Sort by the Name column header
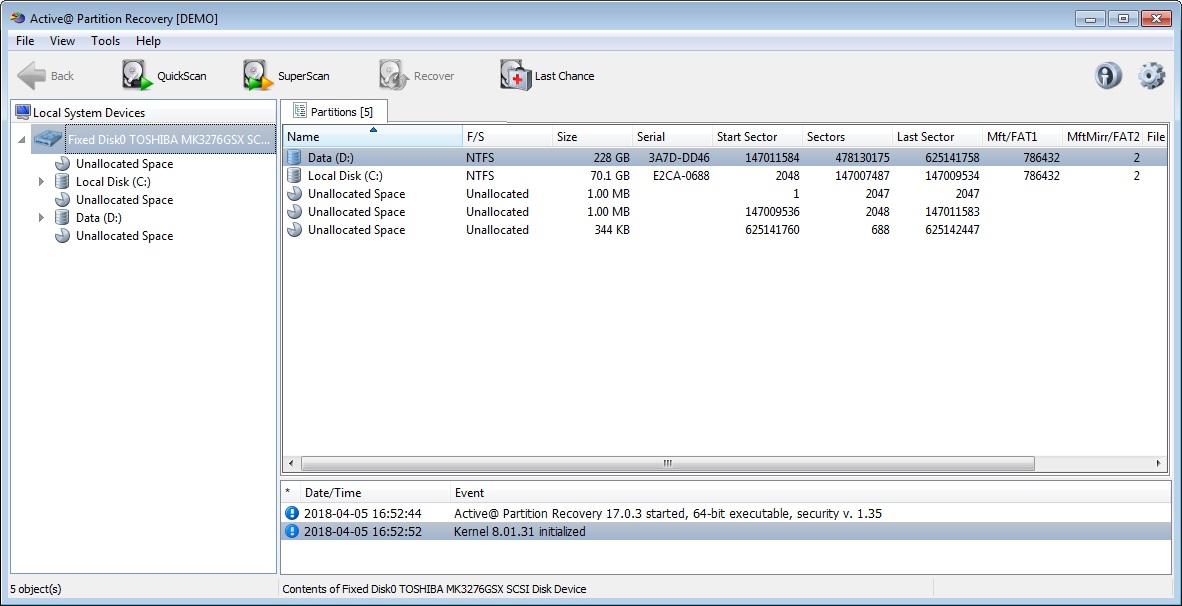The height and width of the screenshot is (606, 1182). click(x=373, y=136)
